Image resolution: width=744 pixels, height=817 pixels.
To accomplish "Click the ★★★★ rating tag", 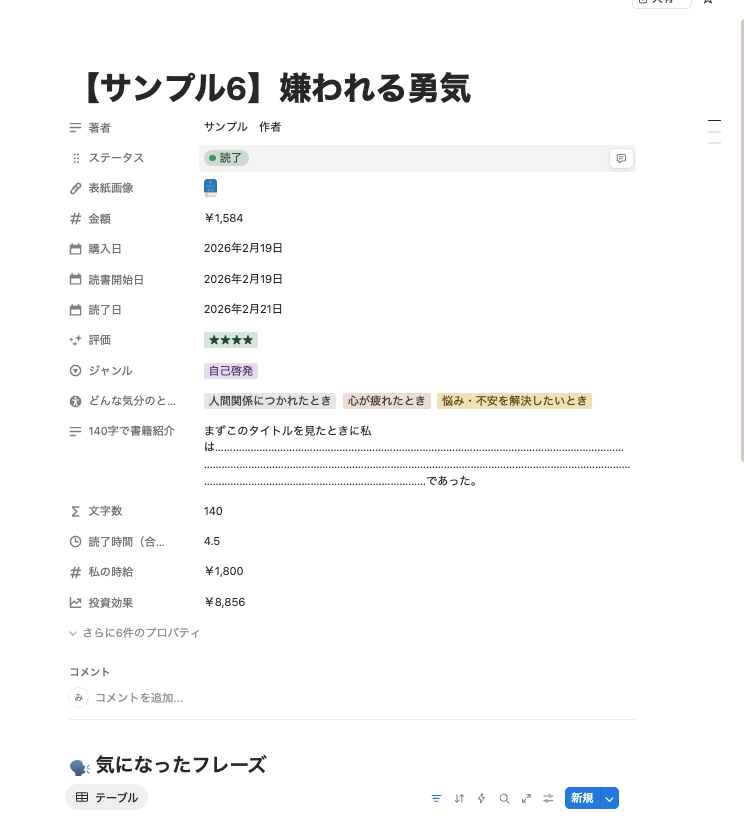I will pos(231,340).
